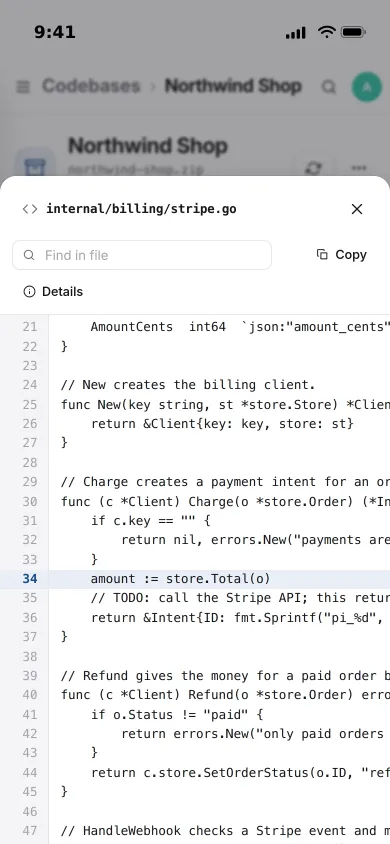
Task: Click the Northwind Shop page title
Action: pos(148,145)
